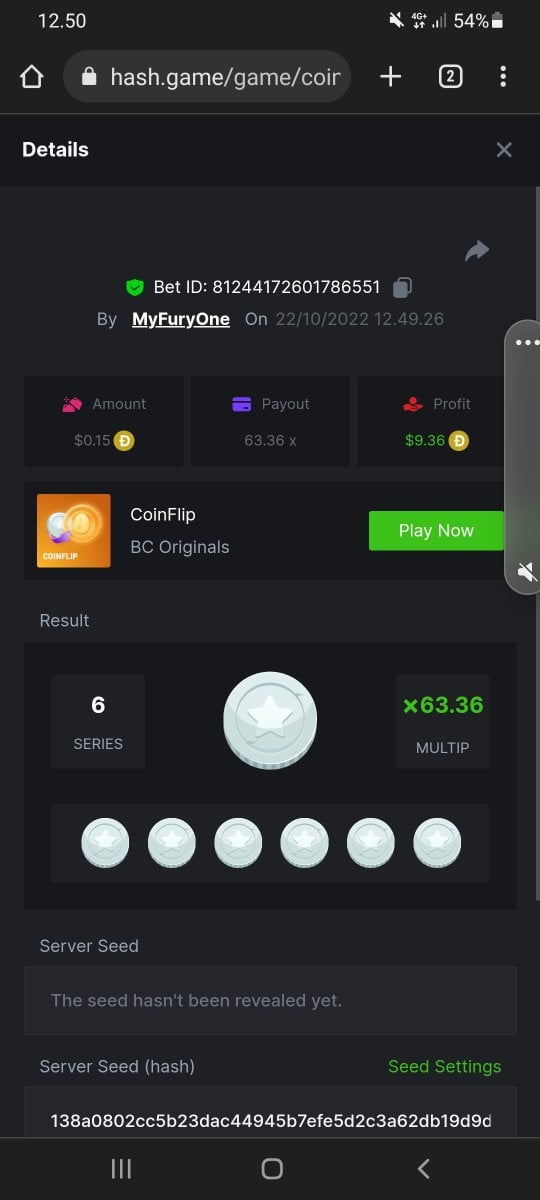The height and width of the screenshot is (1200, 540).
Task: Unmute via the floating sound toggle
Action: coord(526,572)
